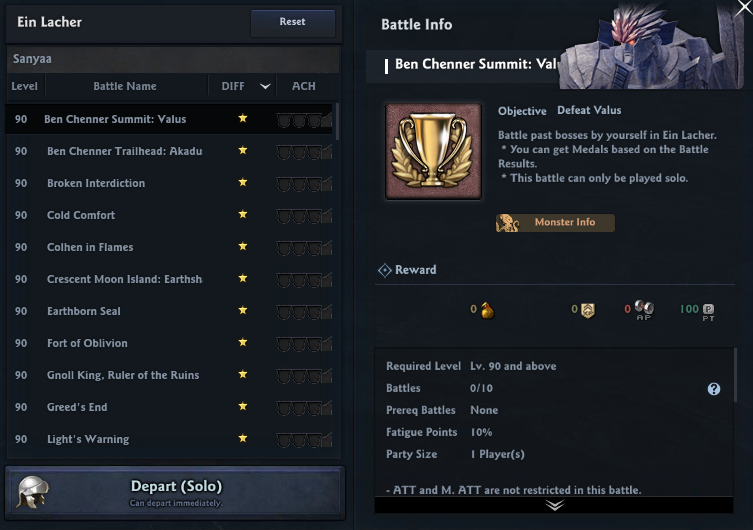Select Ben Chenner Trailhead: Akadu battle
Viewport: 753px width, 530px height.
click(125, 151)
